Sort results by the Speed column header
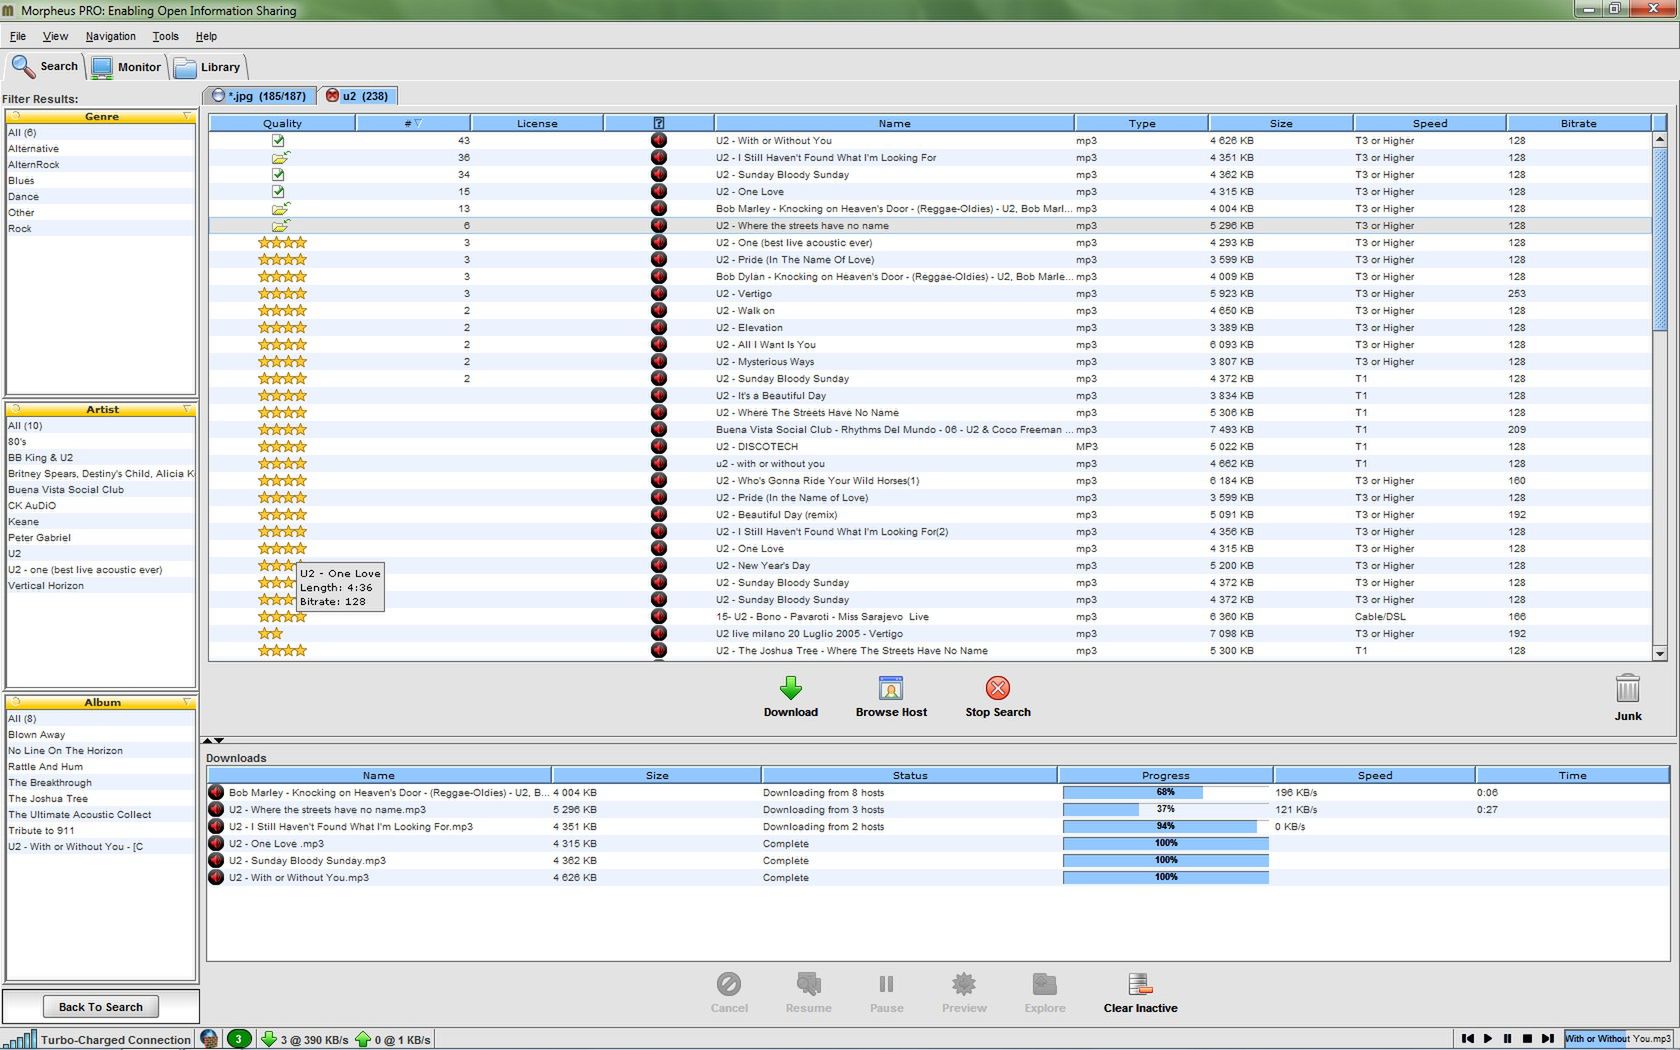 pyautogui.click(x=1430, y=123)
